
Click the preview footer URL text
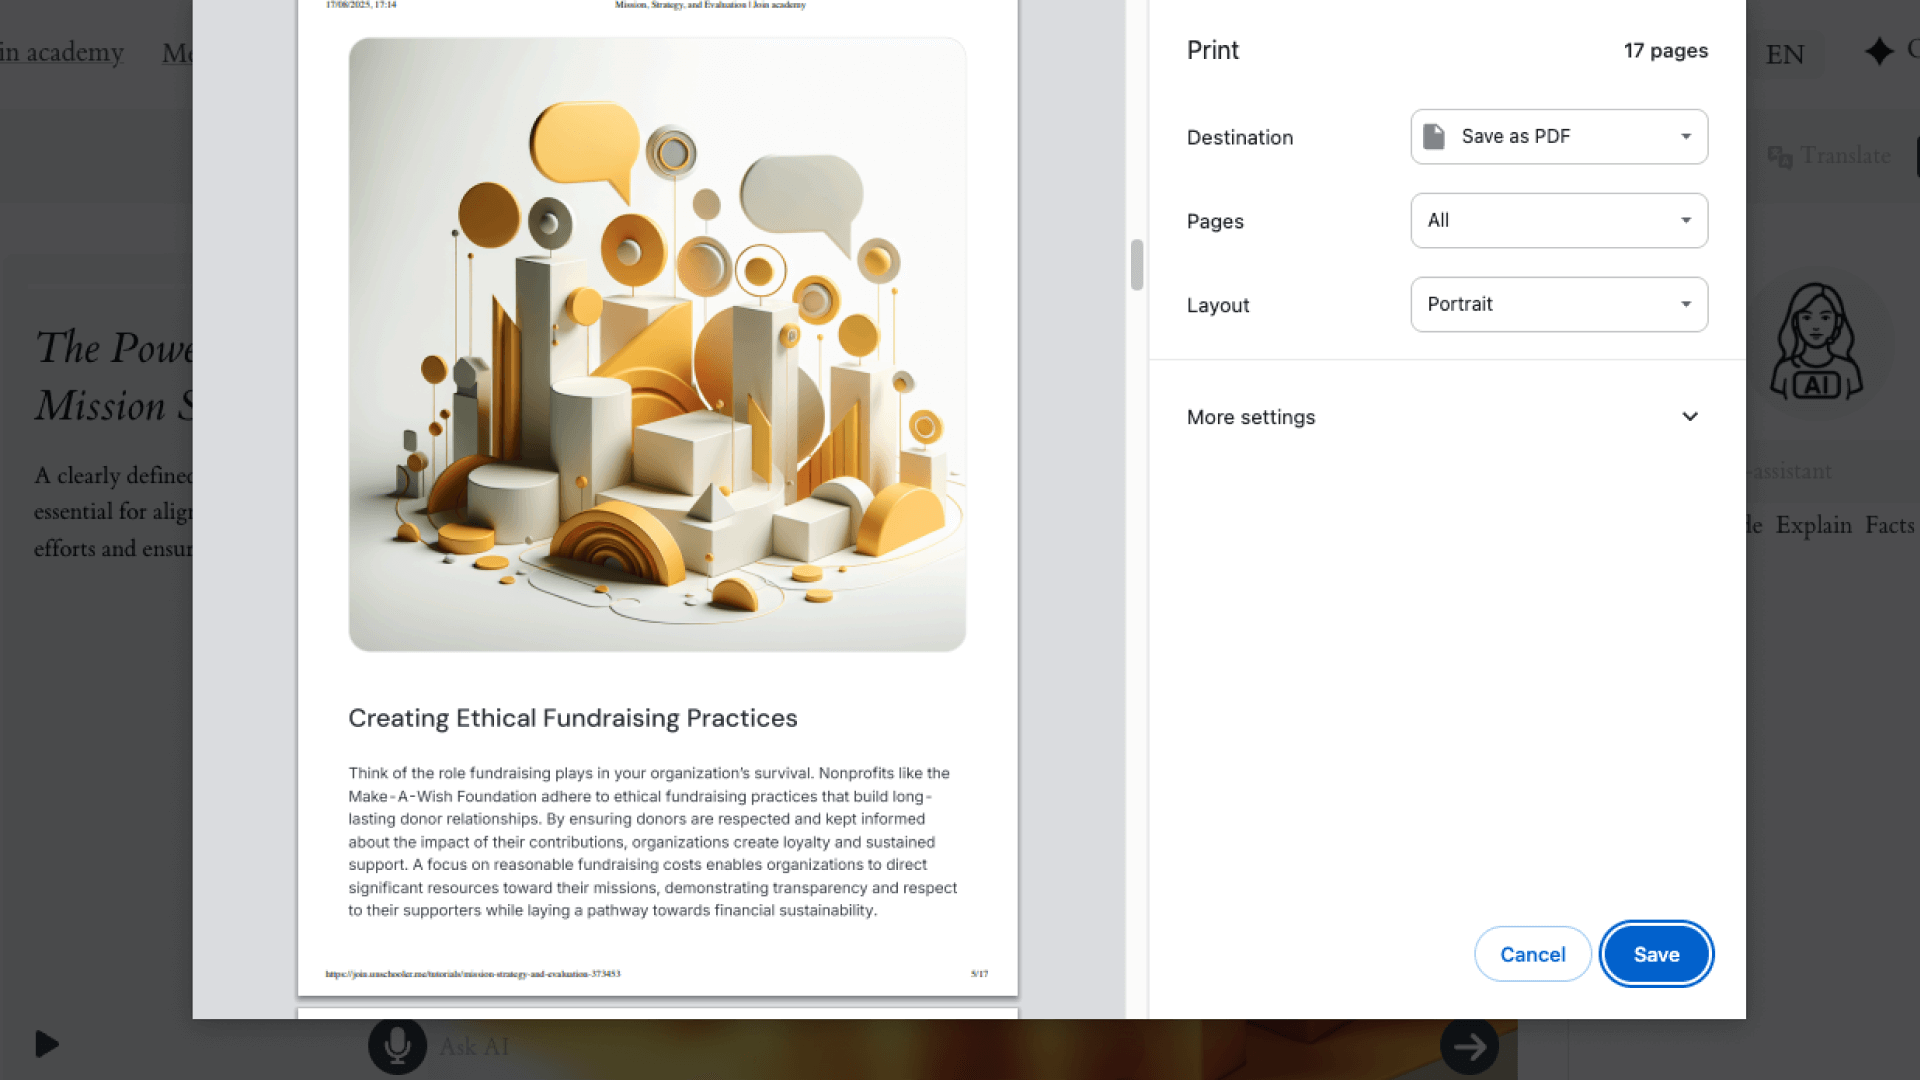(473, 974)
